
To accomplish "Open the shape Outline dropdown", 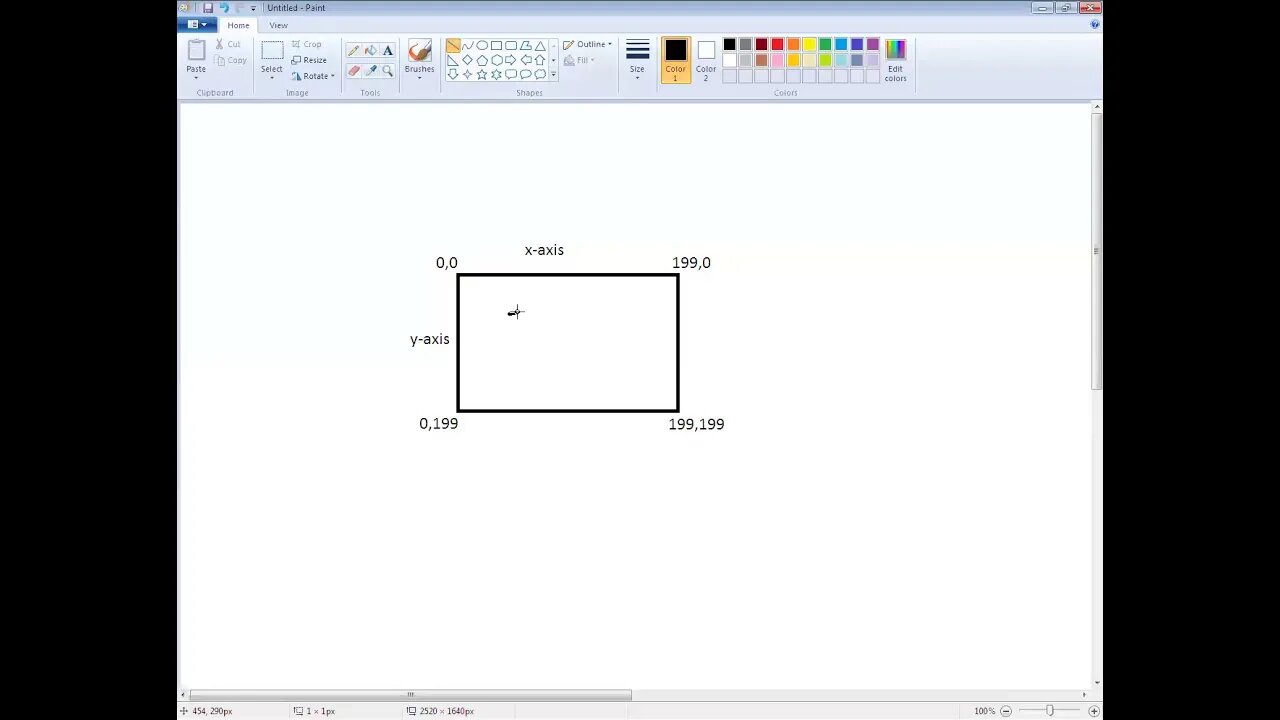I will (x=587, y=44).
